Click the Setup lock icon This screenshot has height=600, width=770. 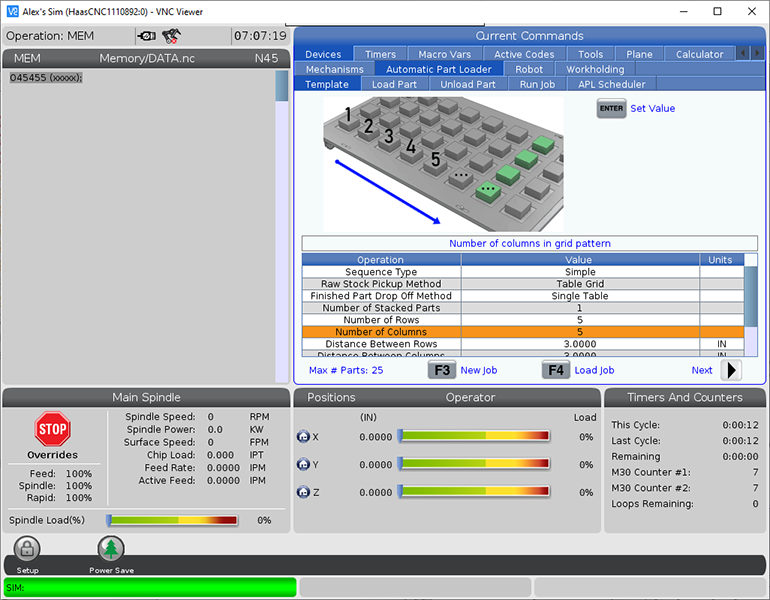click(27, 549)
